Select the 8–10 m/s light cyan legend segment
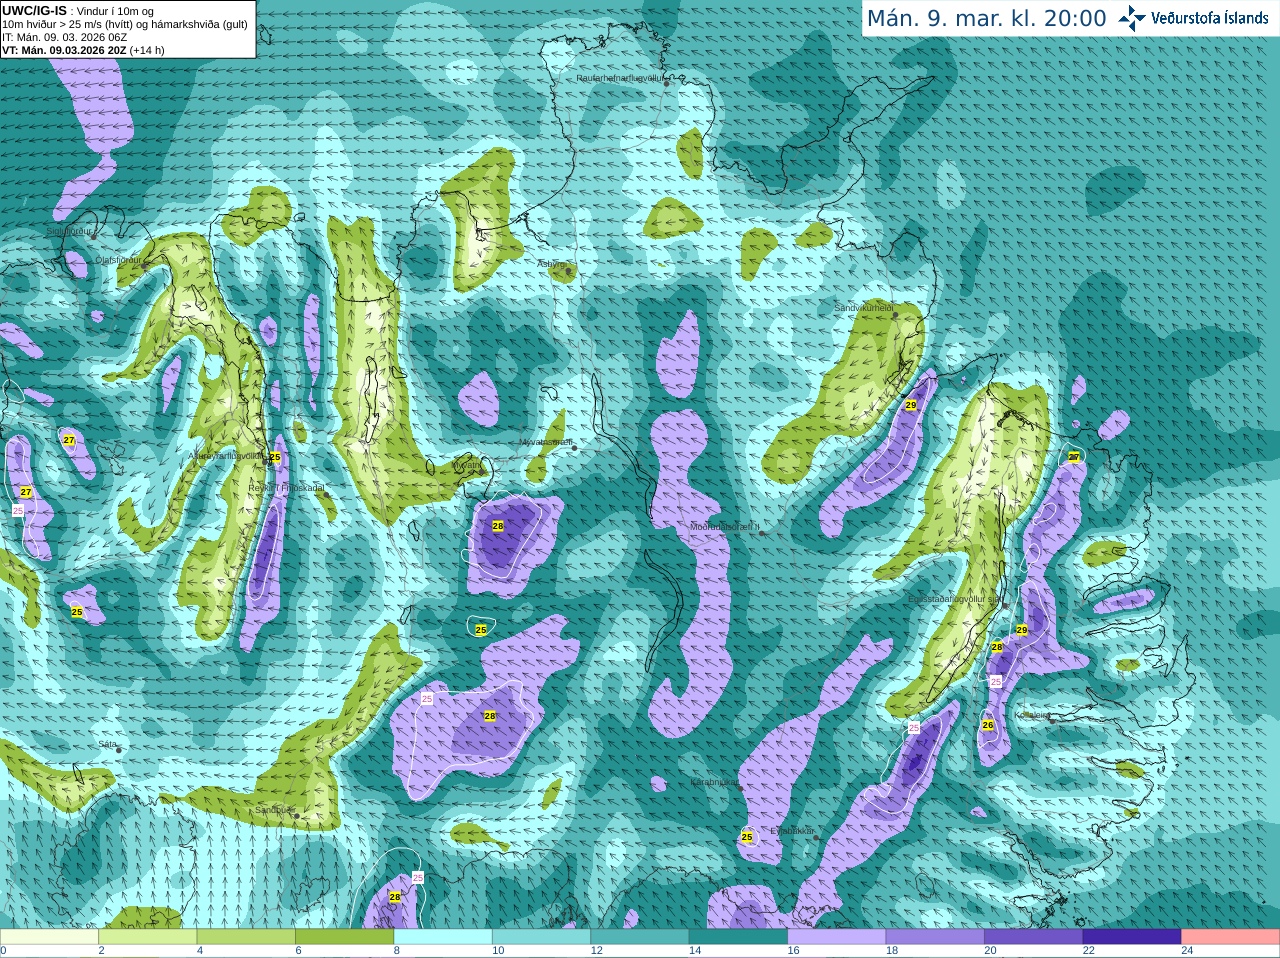 coord(443,937)
